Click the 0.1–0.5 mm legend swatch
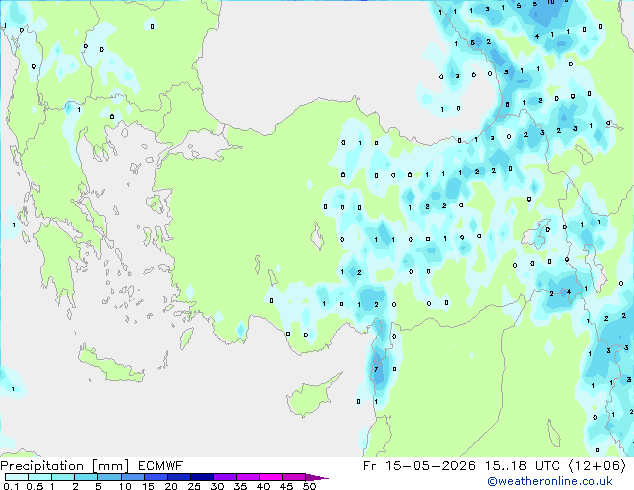This screenshot has width=634, height=490. coord(17,477)
